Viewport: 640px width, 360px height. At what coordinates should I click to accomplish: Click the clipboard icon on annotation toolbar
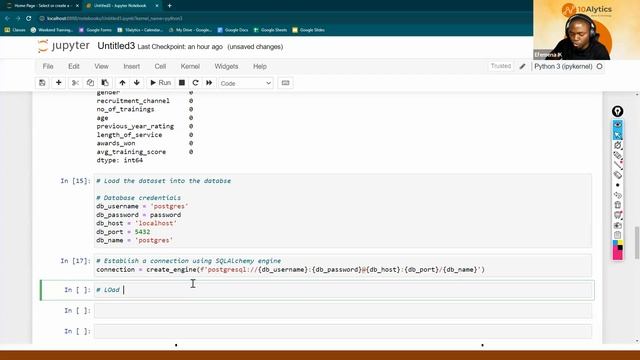click(x=618, y=235)
